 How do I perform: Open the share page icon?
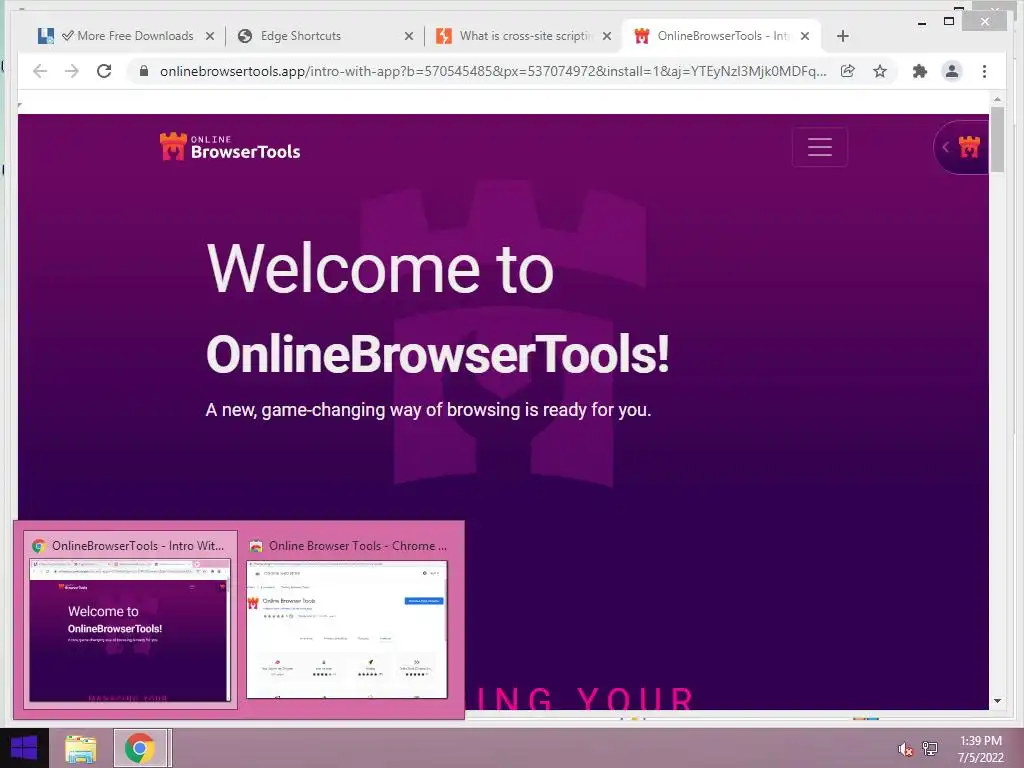[848, 71]
